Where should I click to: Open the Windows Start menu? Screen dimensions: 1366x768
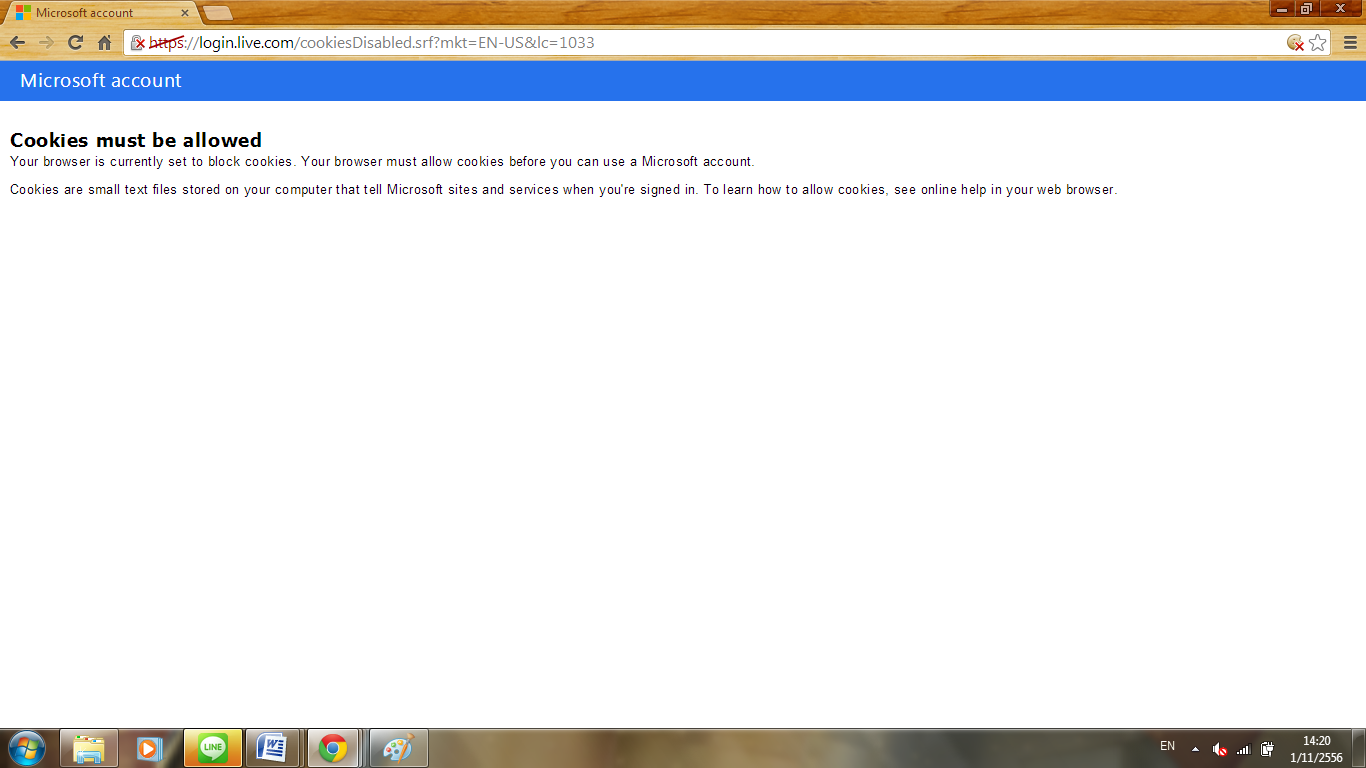27,748
